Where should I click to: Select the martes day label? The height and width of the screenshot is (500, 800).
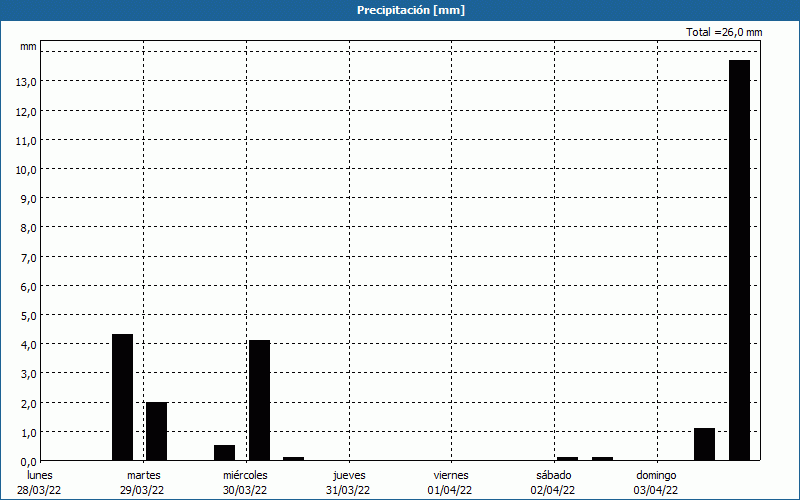coord(144,475)
